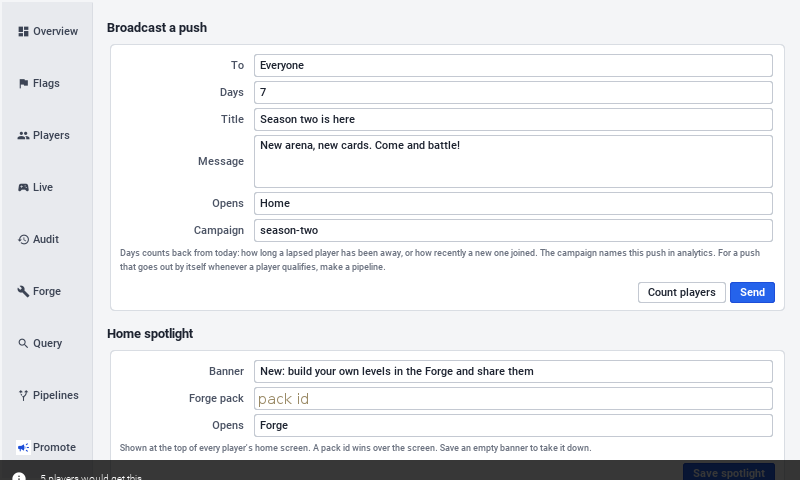Click the 'Message' field label
This screenshot has height=480, width=800.
[221, 162]
